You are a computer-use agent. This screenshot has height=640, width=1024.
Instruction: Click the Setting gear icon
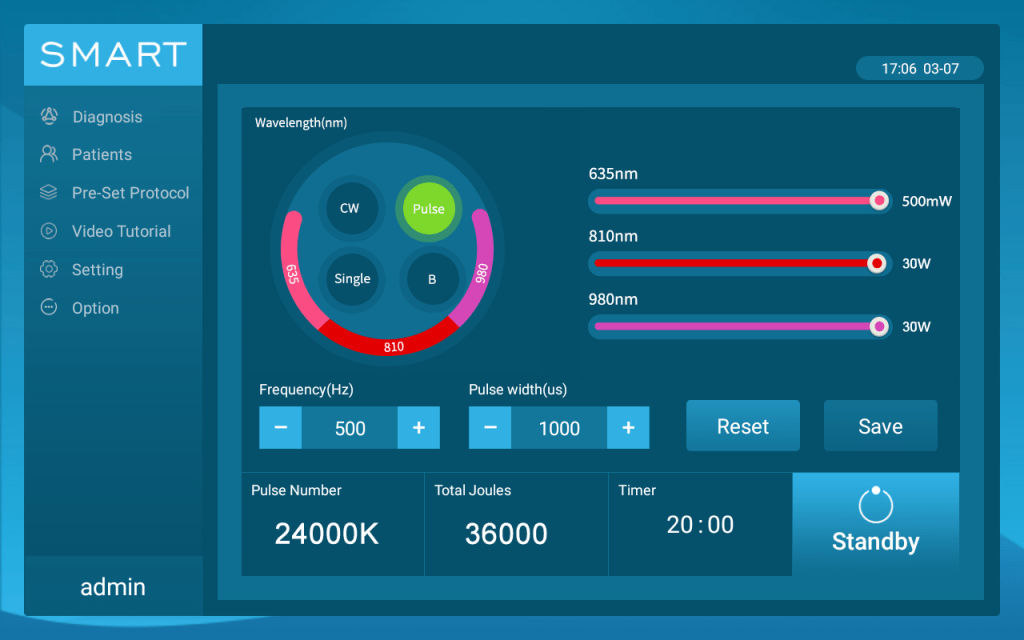[48, 269]
